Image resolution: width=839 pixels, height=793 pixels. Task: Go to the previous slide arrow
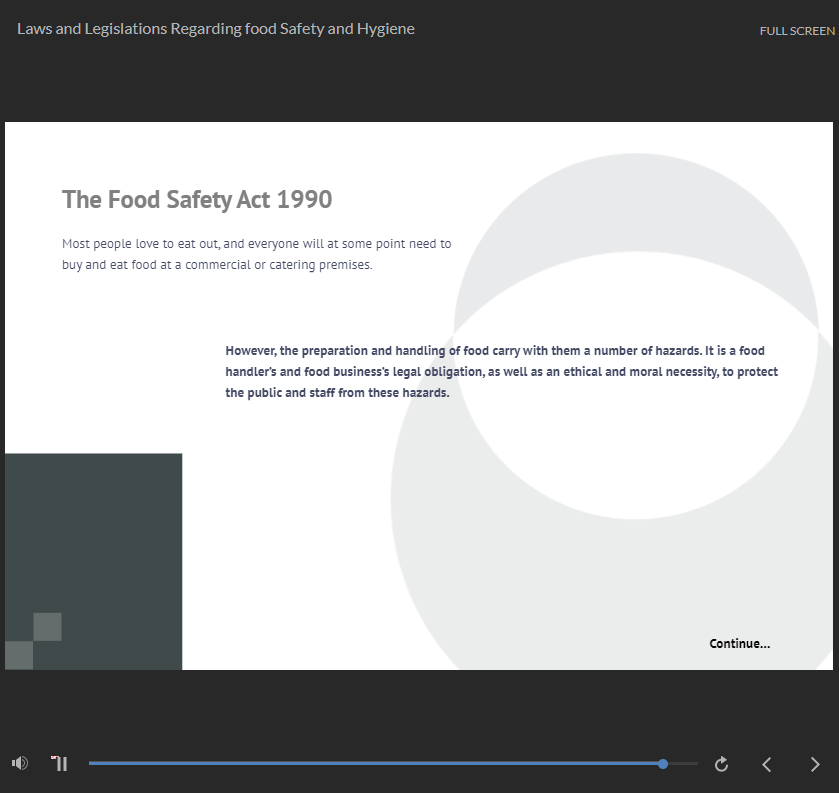(x=767, y=764)
